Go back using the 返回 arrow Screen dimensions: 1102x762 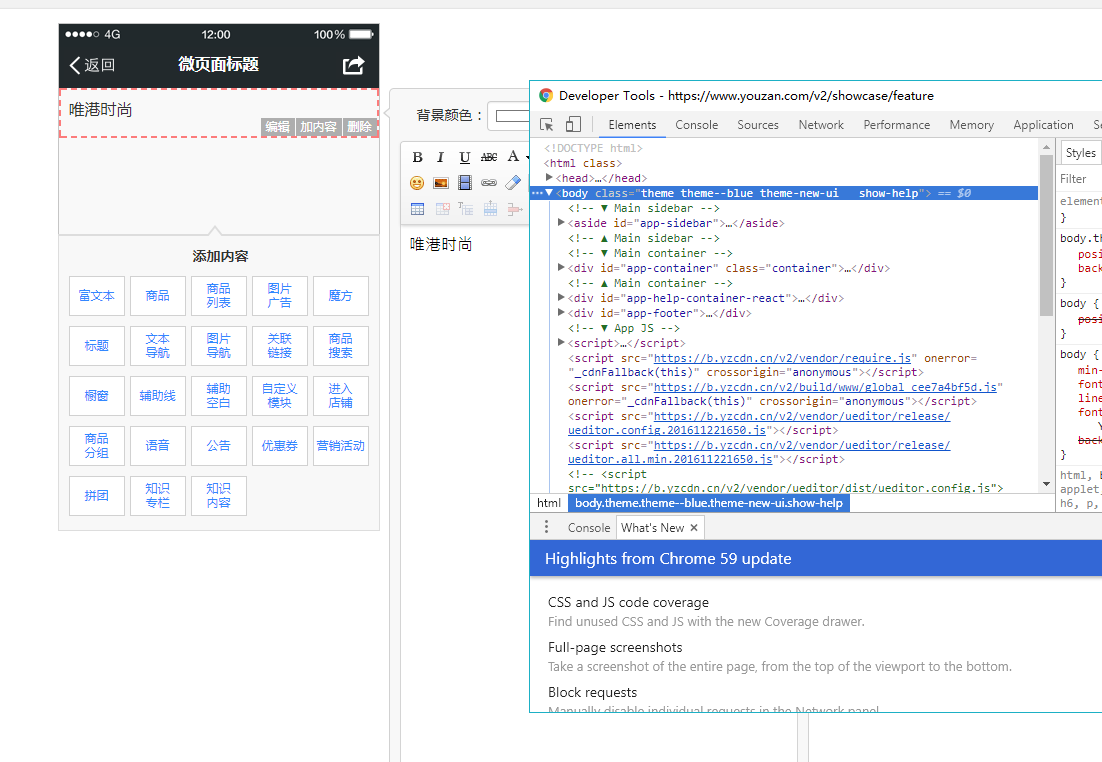(x=92, y=65)
